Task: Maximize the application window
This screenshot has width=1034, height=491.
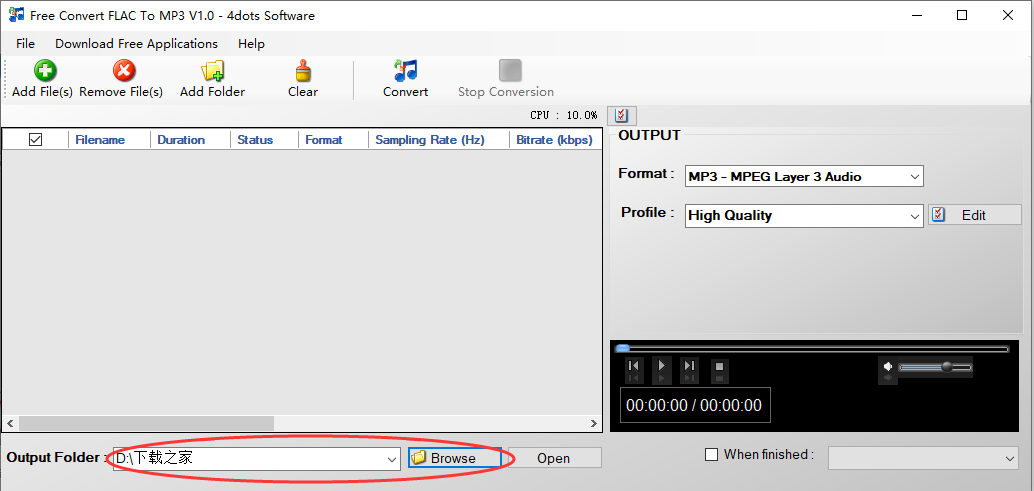Action: [962, 15]
